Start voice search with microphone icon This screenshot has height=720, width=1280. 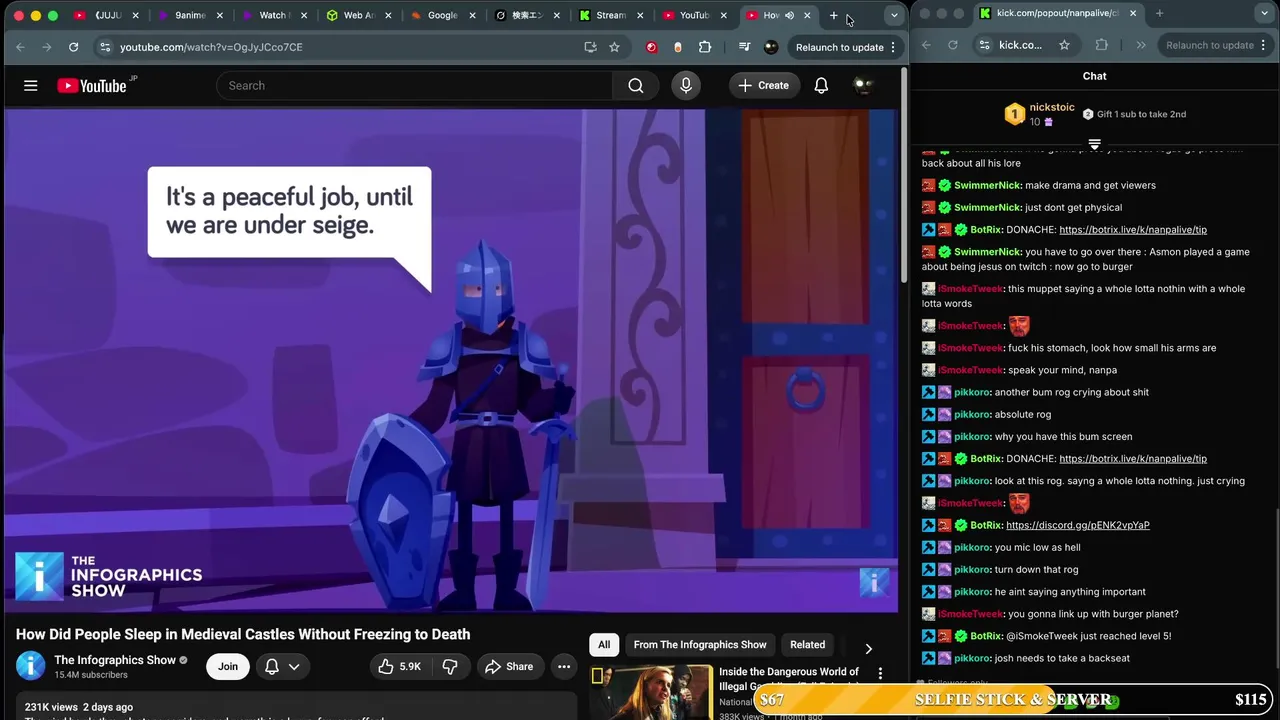[686, 86]
